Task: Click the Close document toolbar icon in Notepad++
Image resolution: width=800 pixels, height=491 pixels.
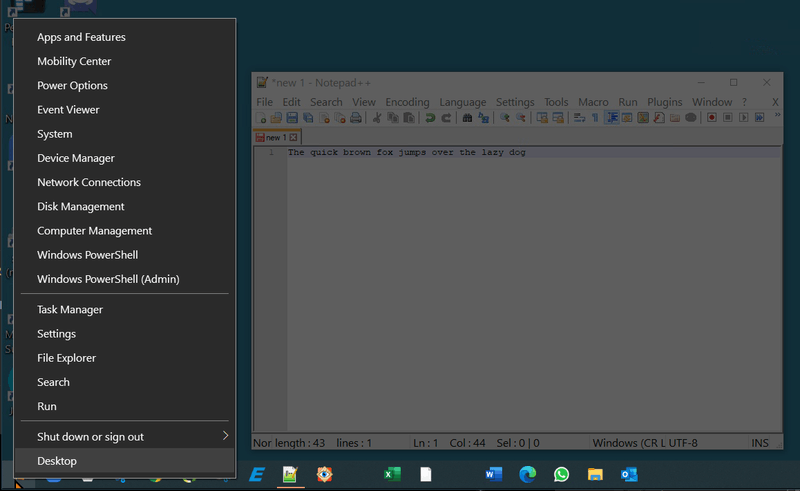Action: click(x=324, y=118)
